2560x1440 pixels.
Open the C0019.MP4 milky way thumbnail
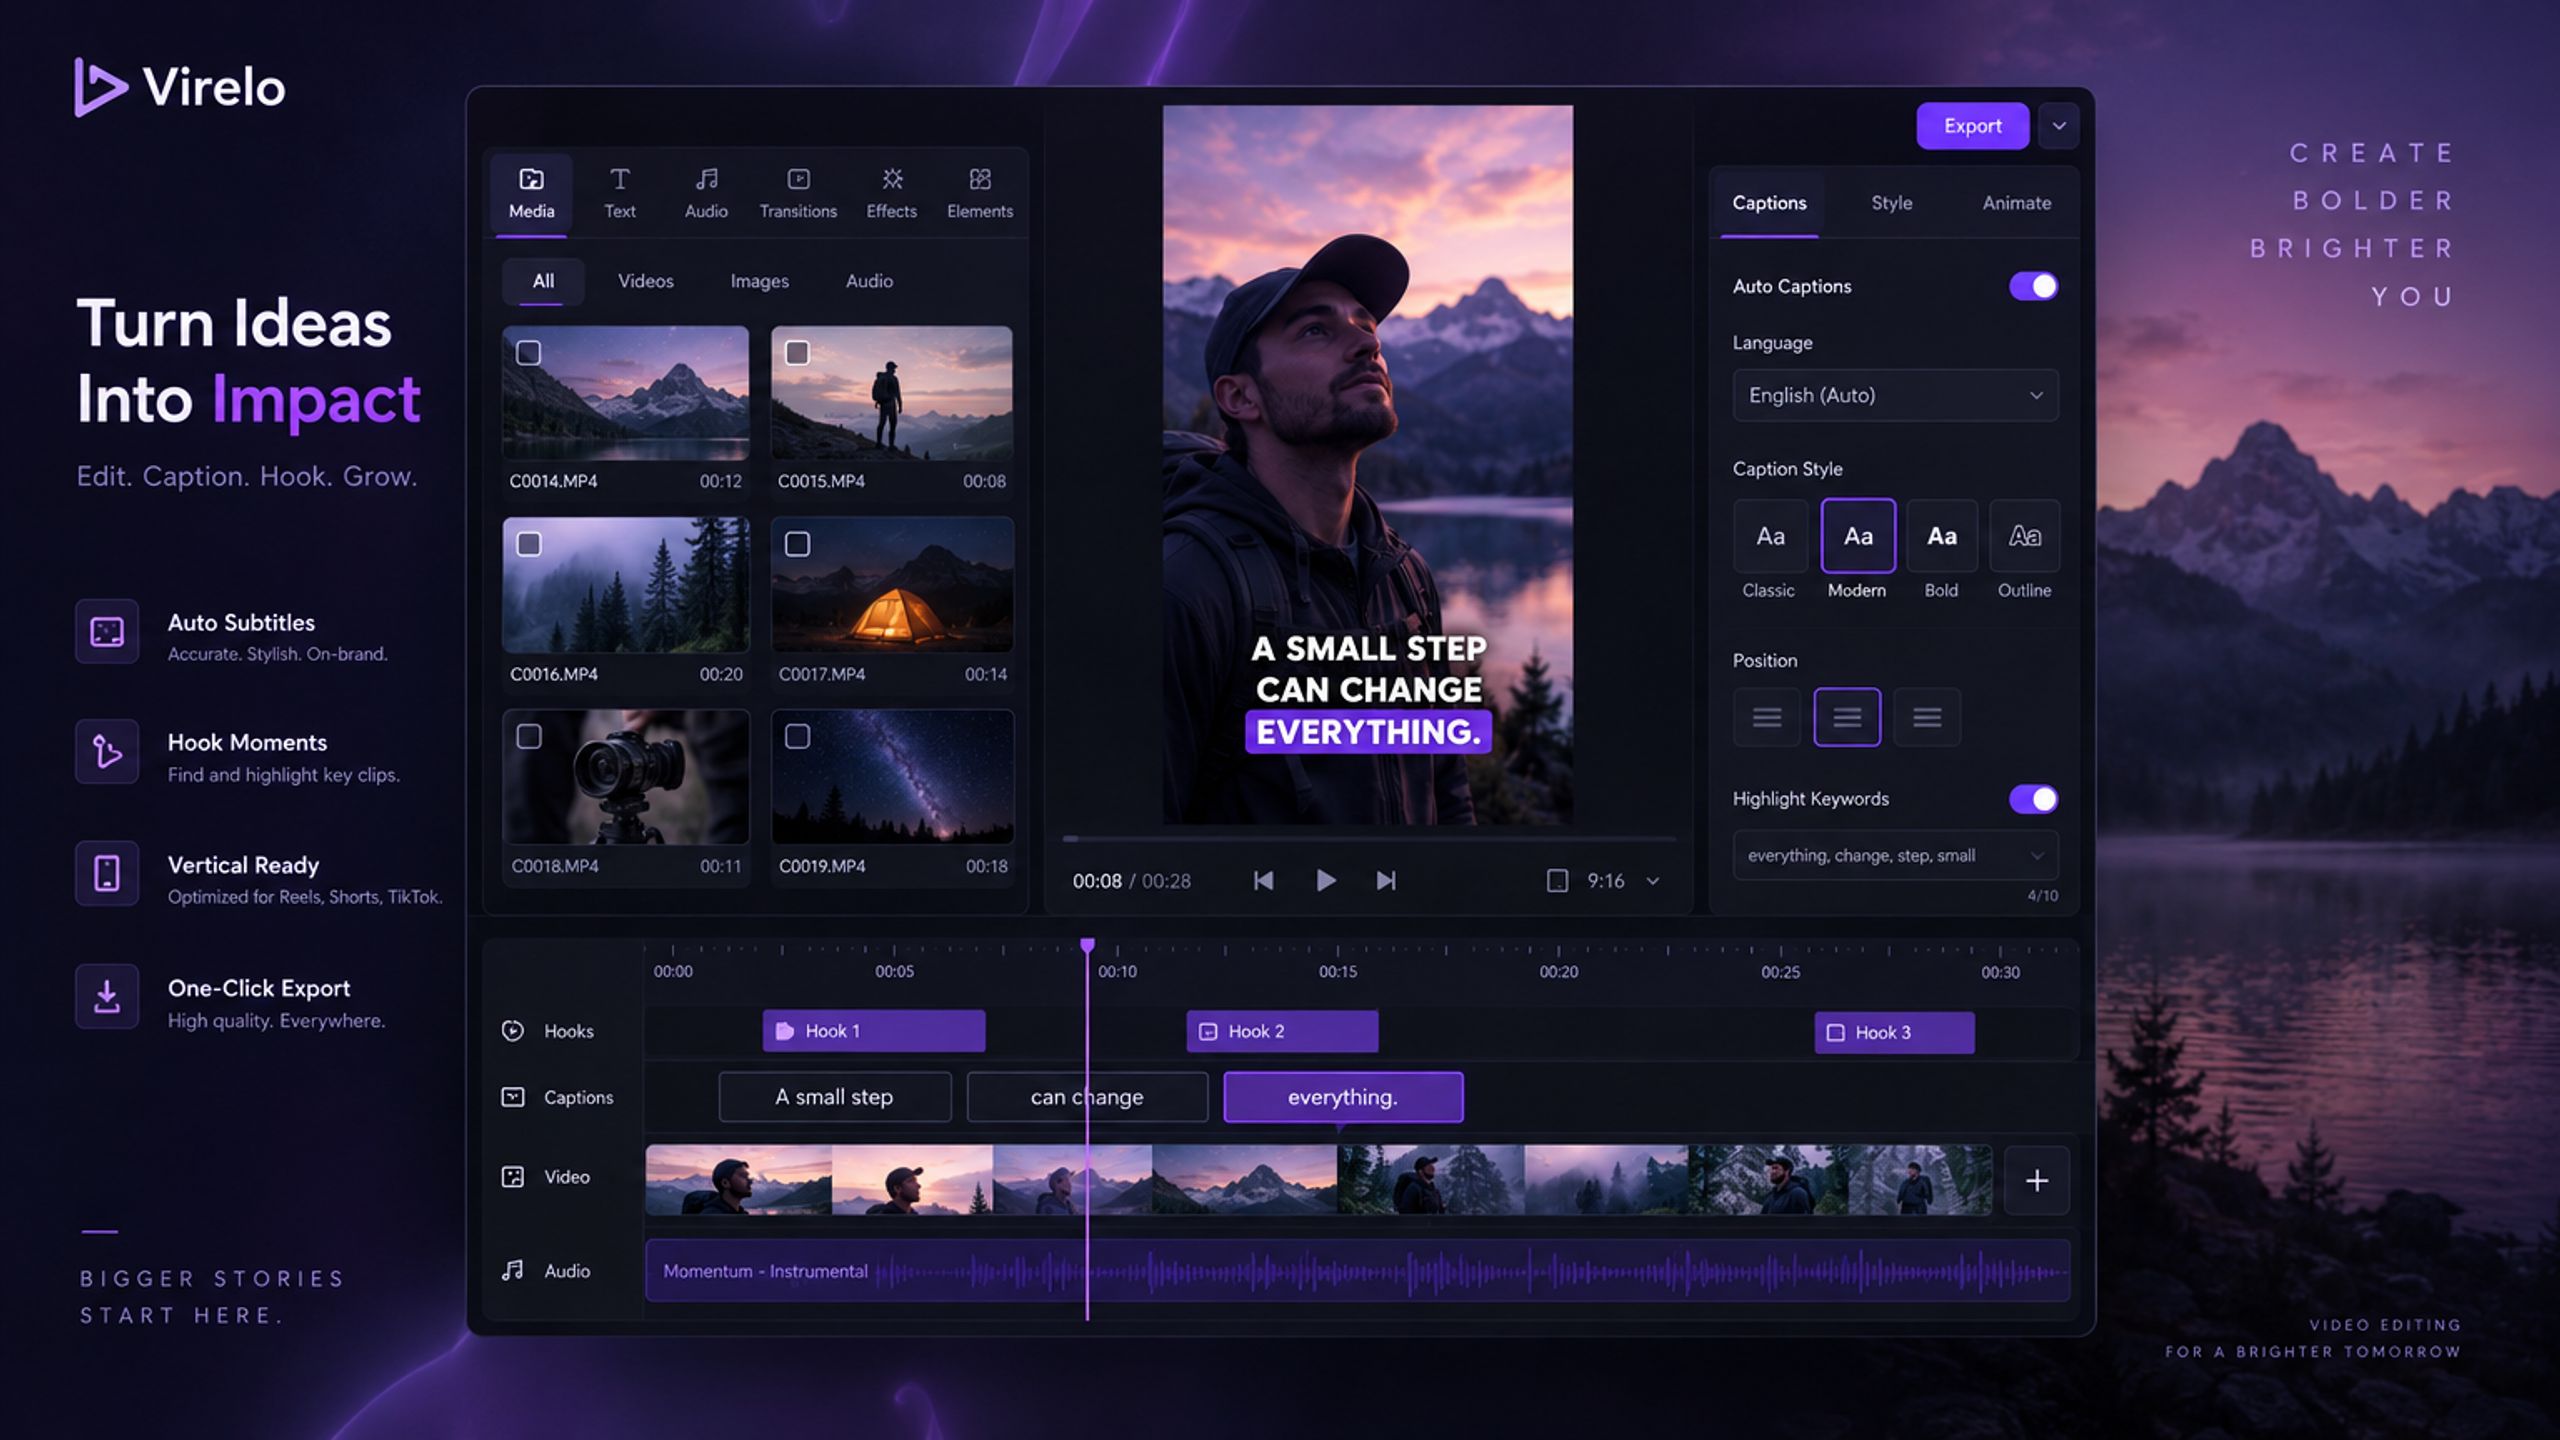coord(892,776)
